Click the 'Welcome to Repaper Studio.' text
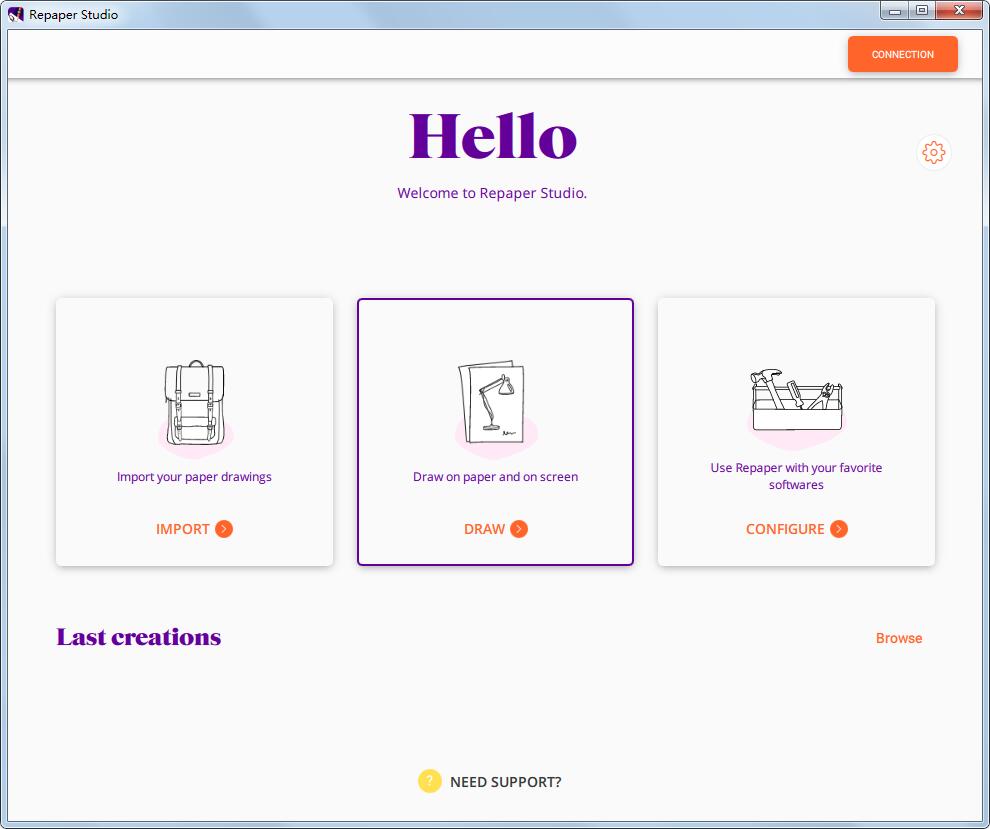This screenshot has height=829, width=990. (492, 193)
